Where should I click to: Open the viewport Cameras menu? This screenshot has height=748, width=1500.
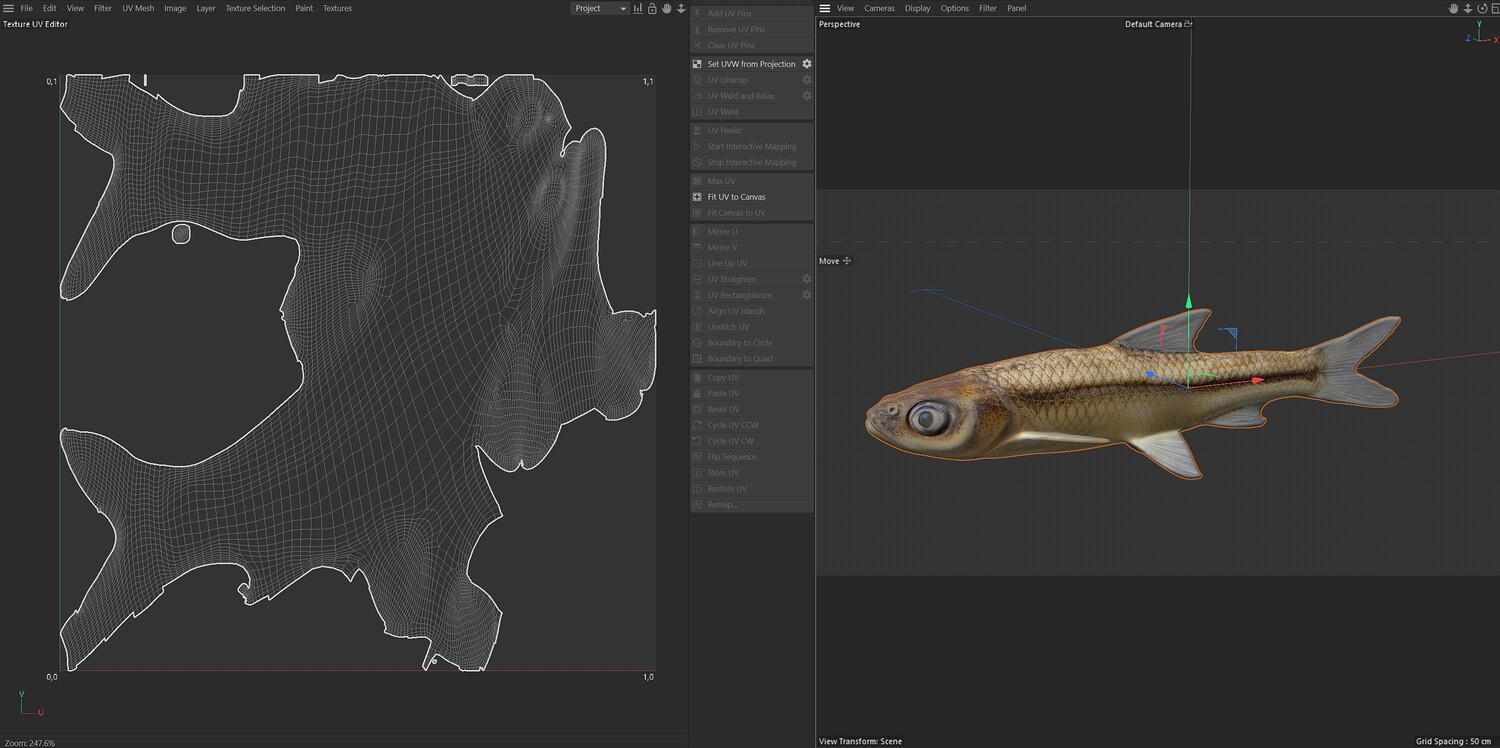pos(879,8)
